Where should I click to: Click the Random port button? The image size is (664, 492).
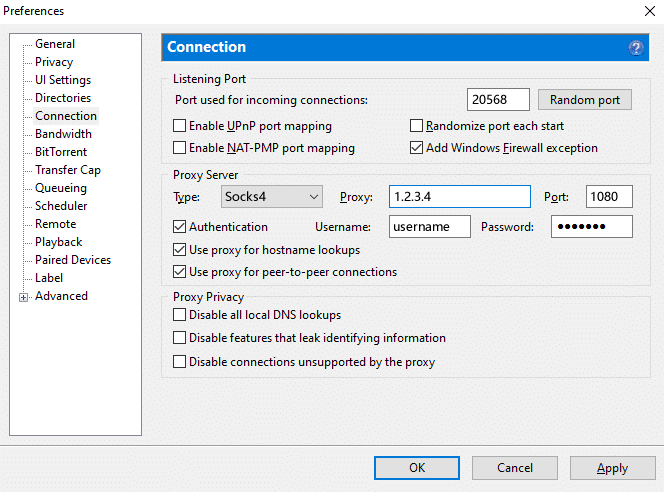(585, 100)
